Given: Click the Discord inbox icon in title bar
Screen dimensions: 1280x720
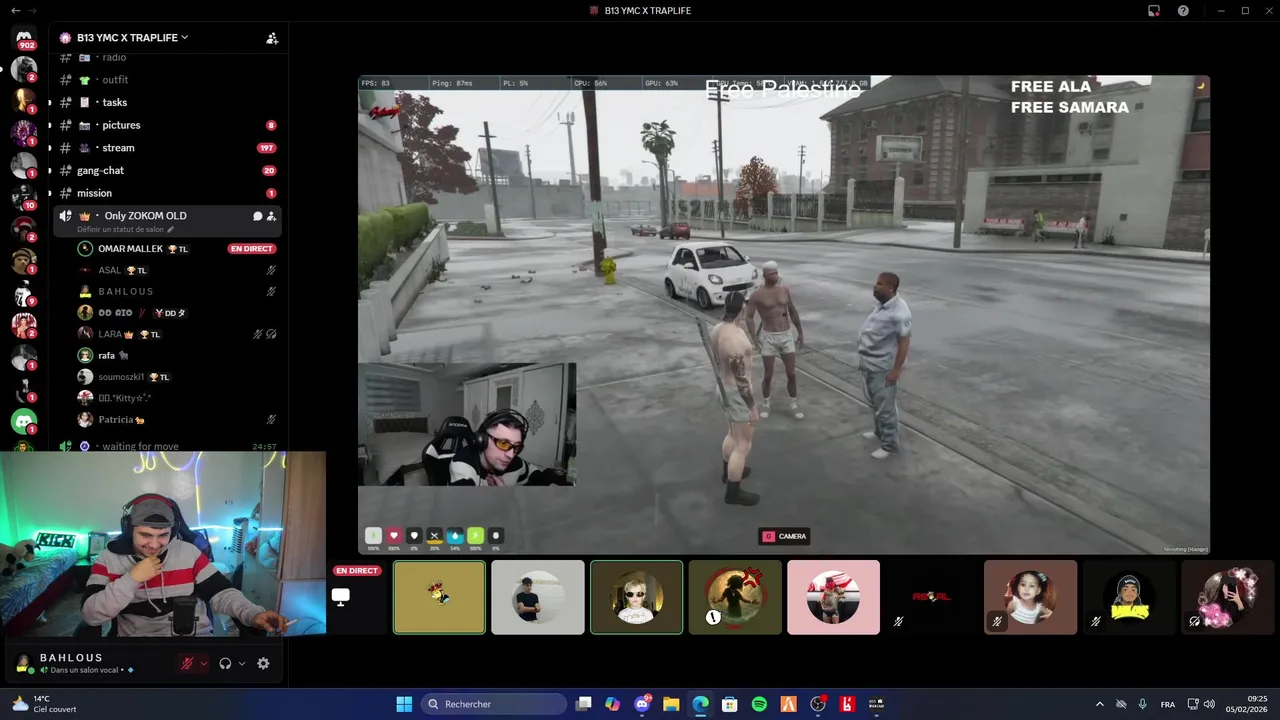Looking at the screenshot, I should 1154,11.
